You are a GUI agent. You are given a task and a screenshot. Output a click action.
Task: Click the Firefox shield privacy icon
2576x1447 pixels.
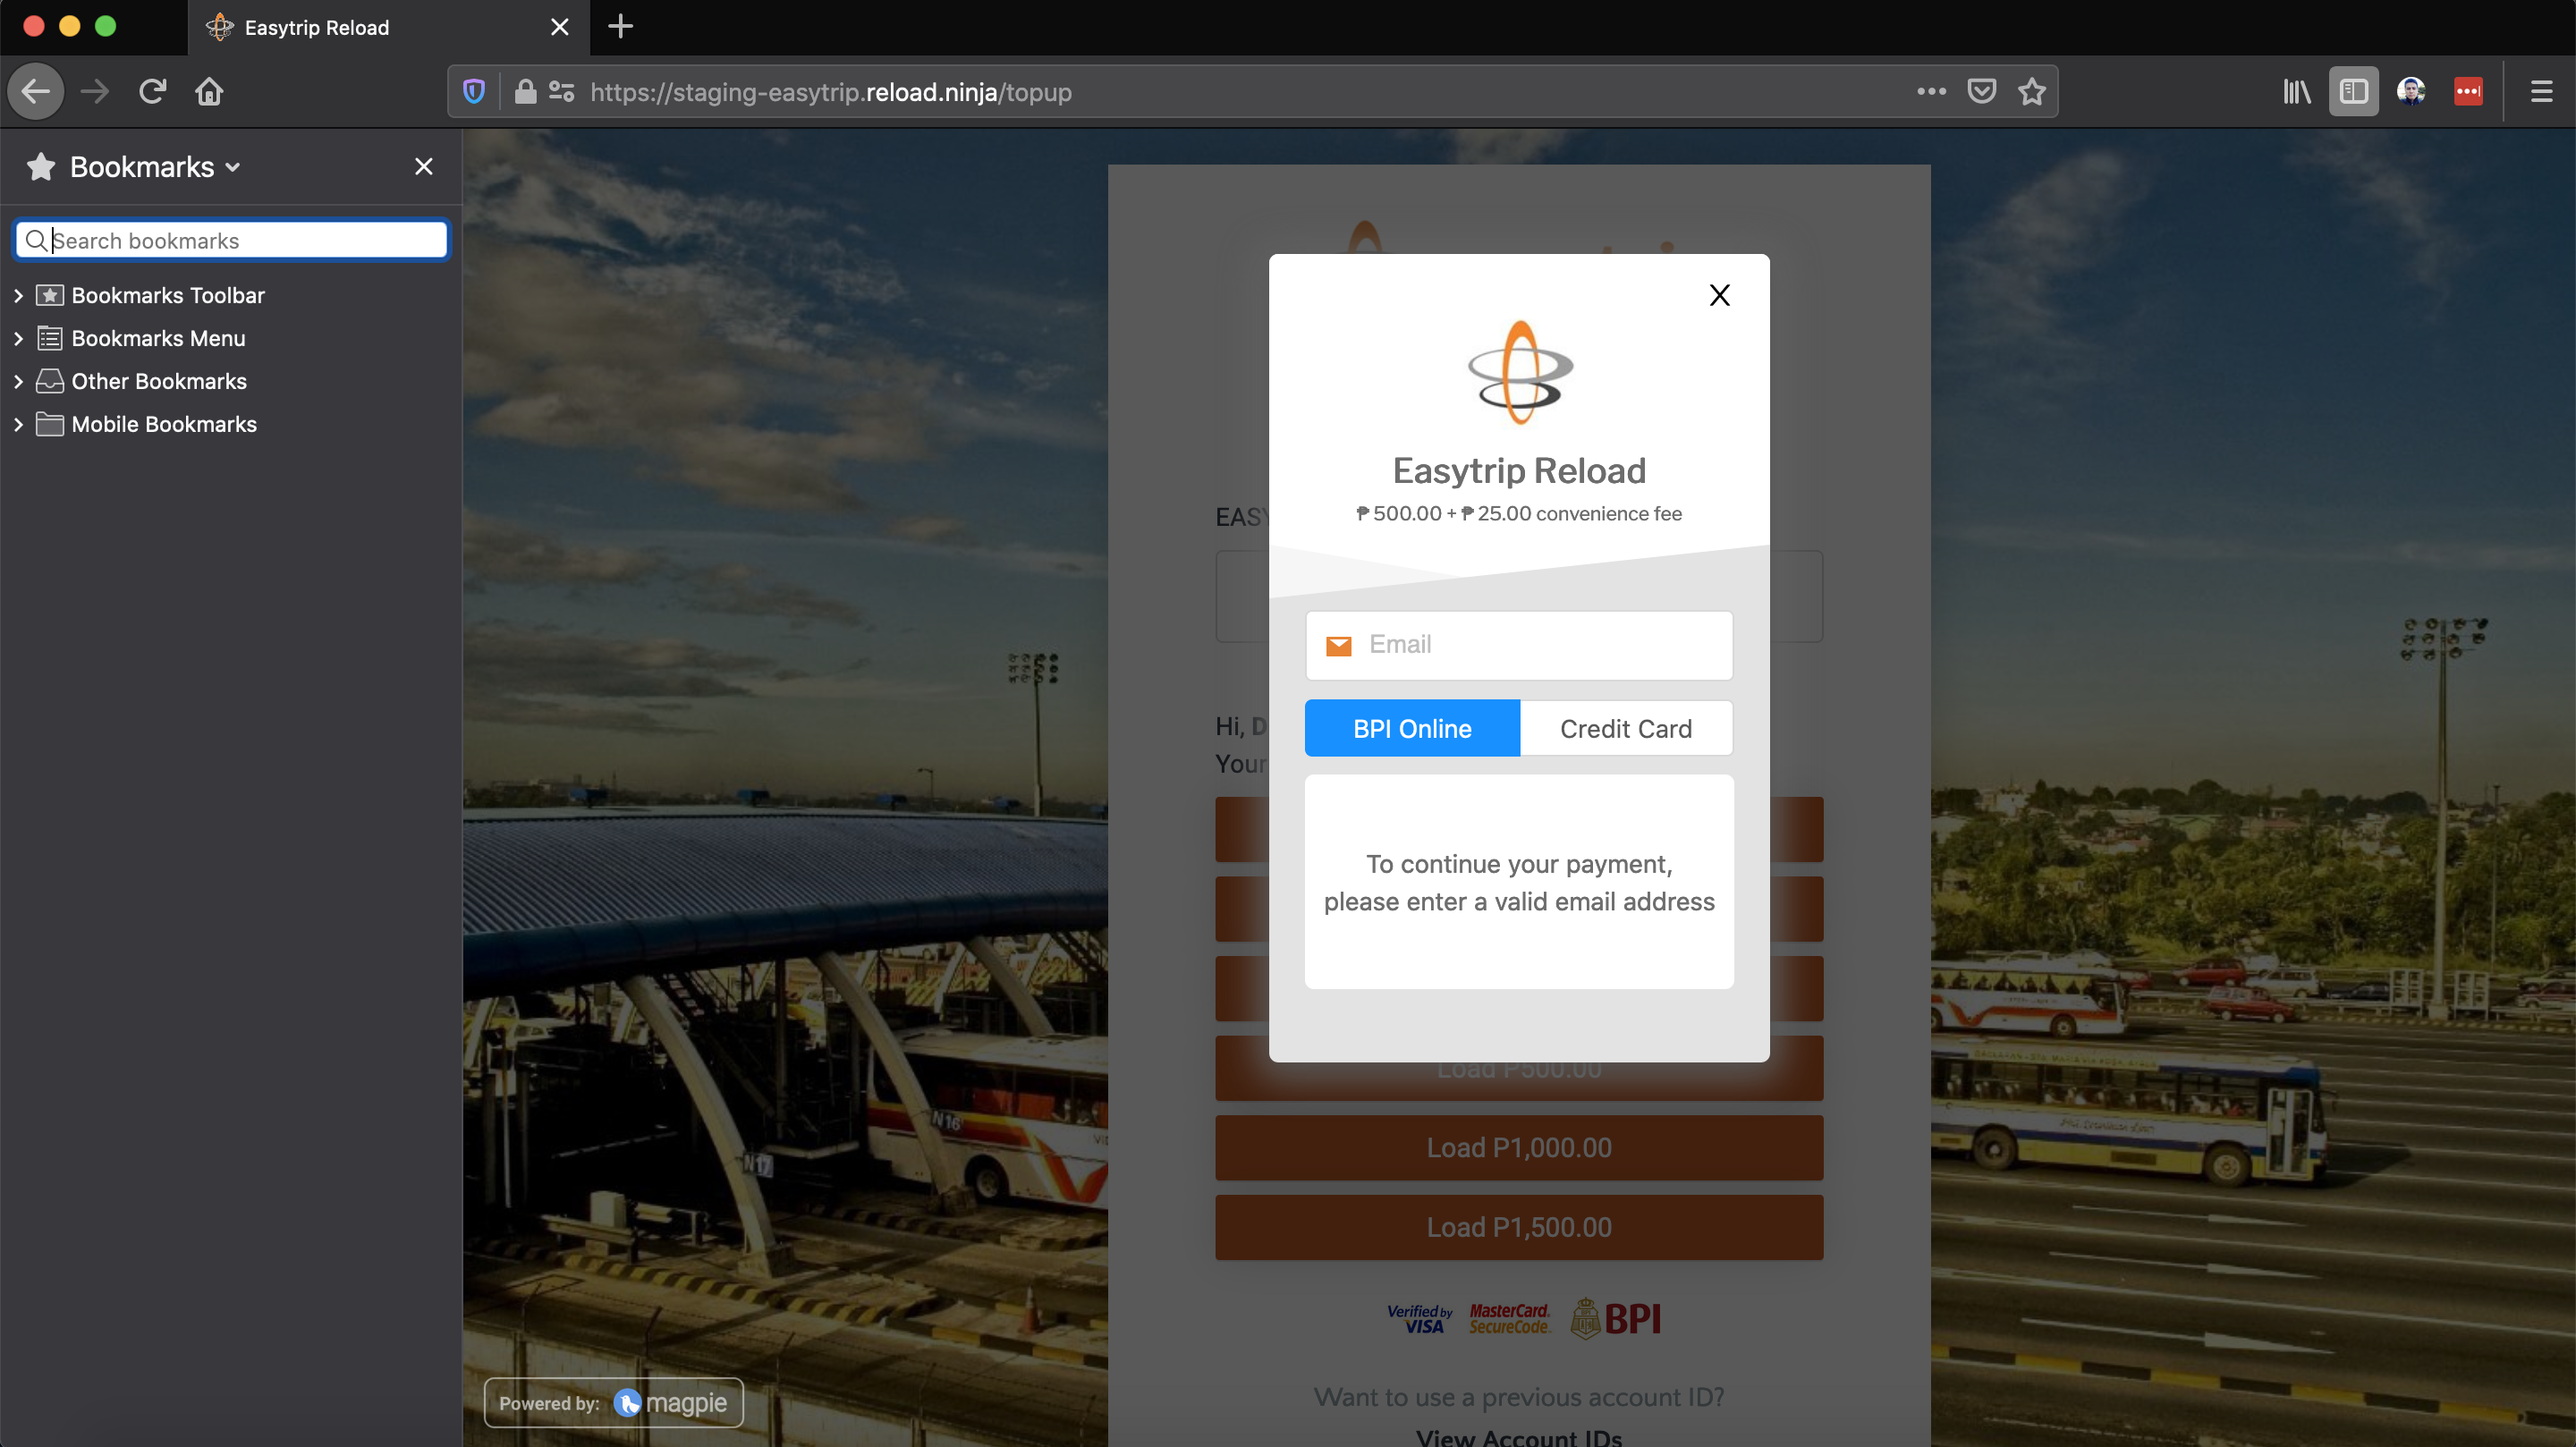(x=472, y=92)
